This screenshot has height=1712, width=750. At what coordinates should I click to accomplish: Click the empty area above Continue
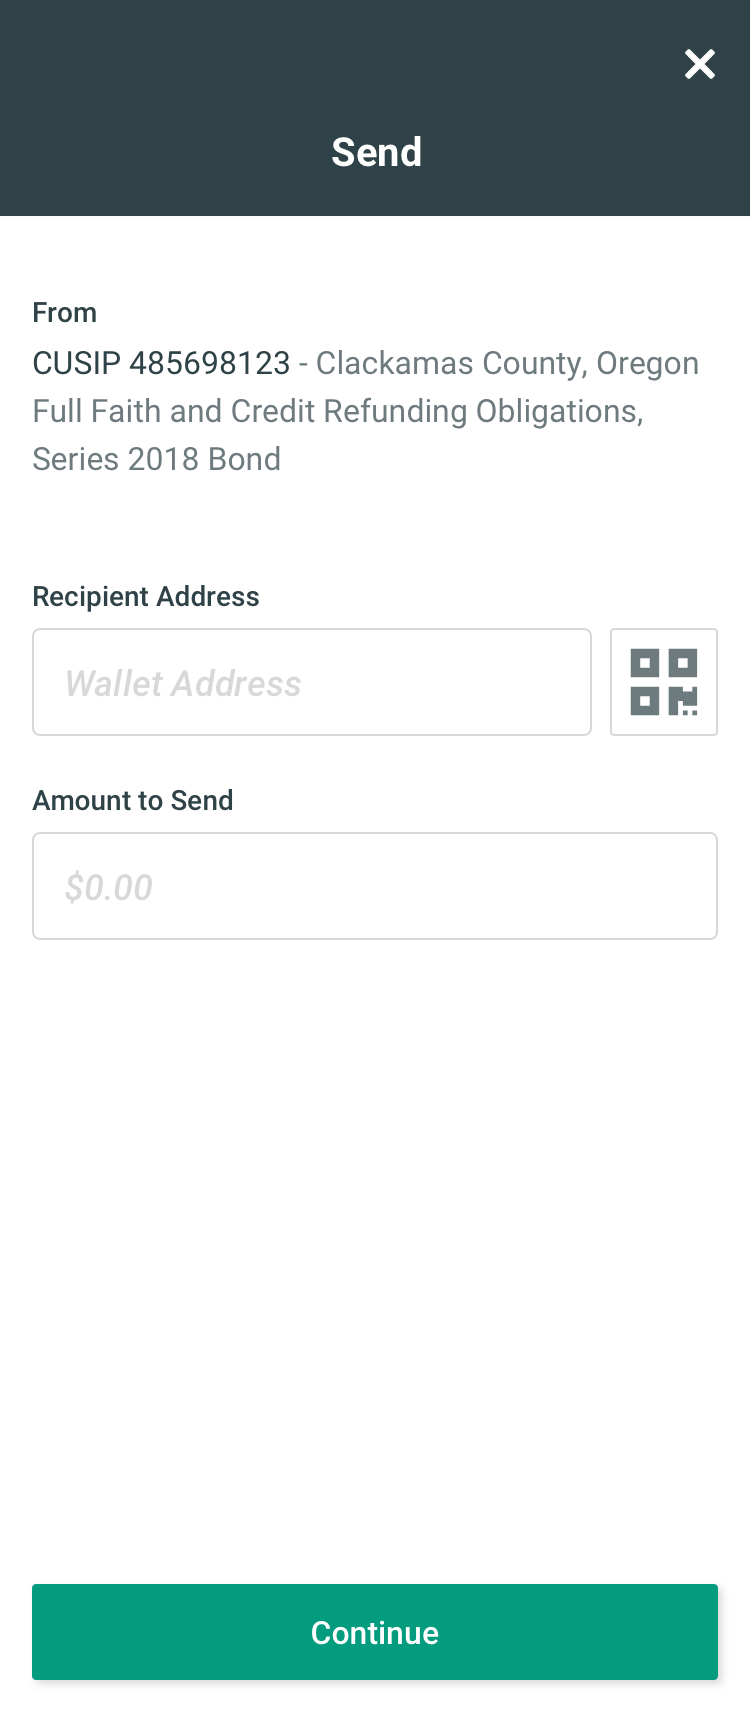[375, 1260]
